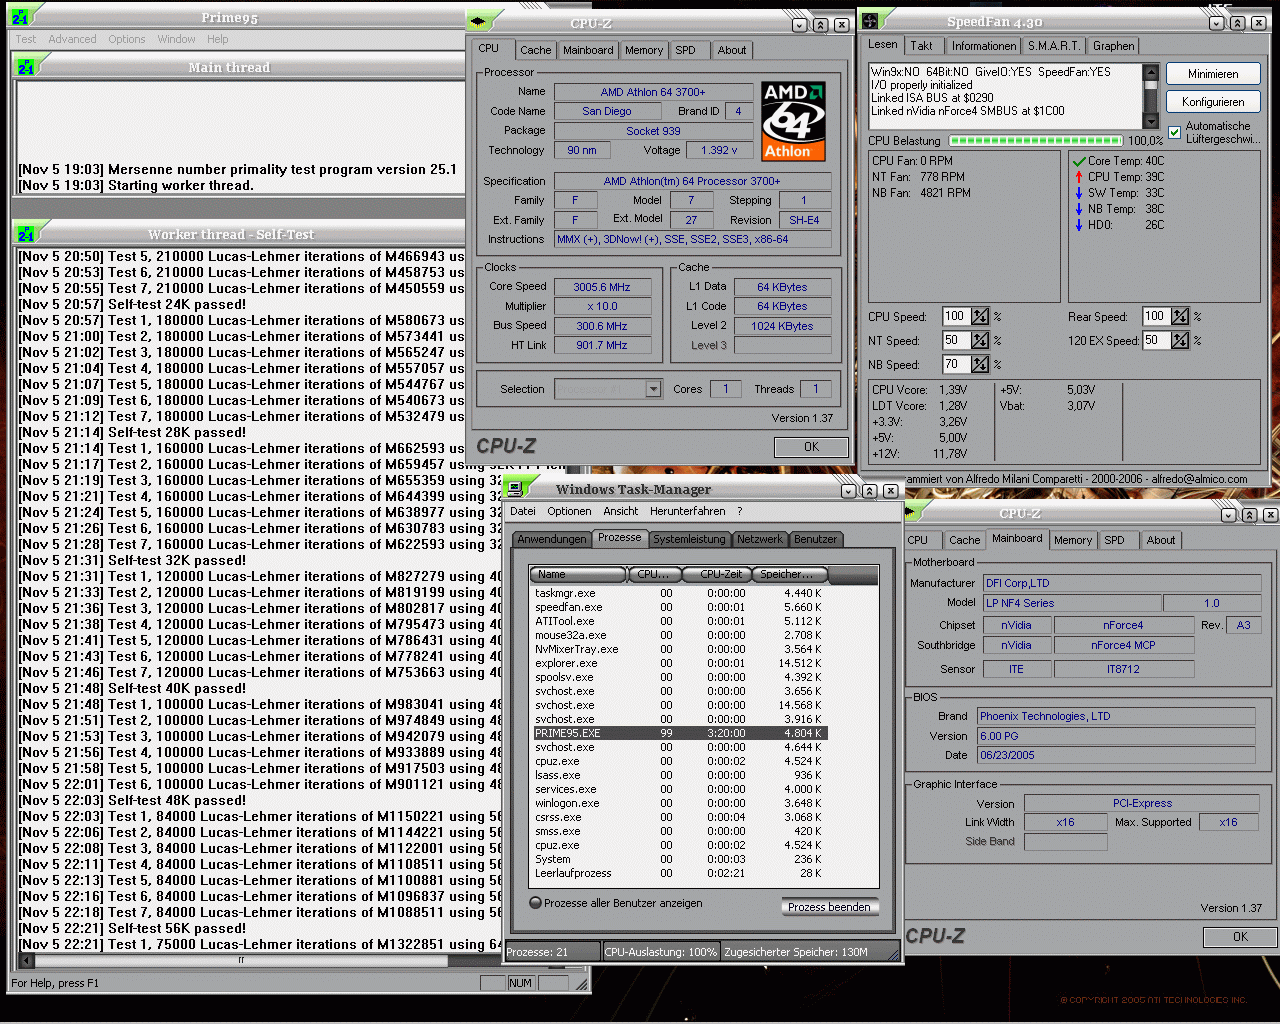The width and height of the screenshot is (1280, 1024).
Task: Switch to Memory tab in top CPU-Z
Action: 644,50
